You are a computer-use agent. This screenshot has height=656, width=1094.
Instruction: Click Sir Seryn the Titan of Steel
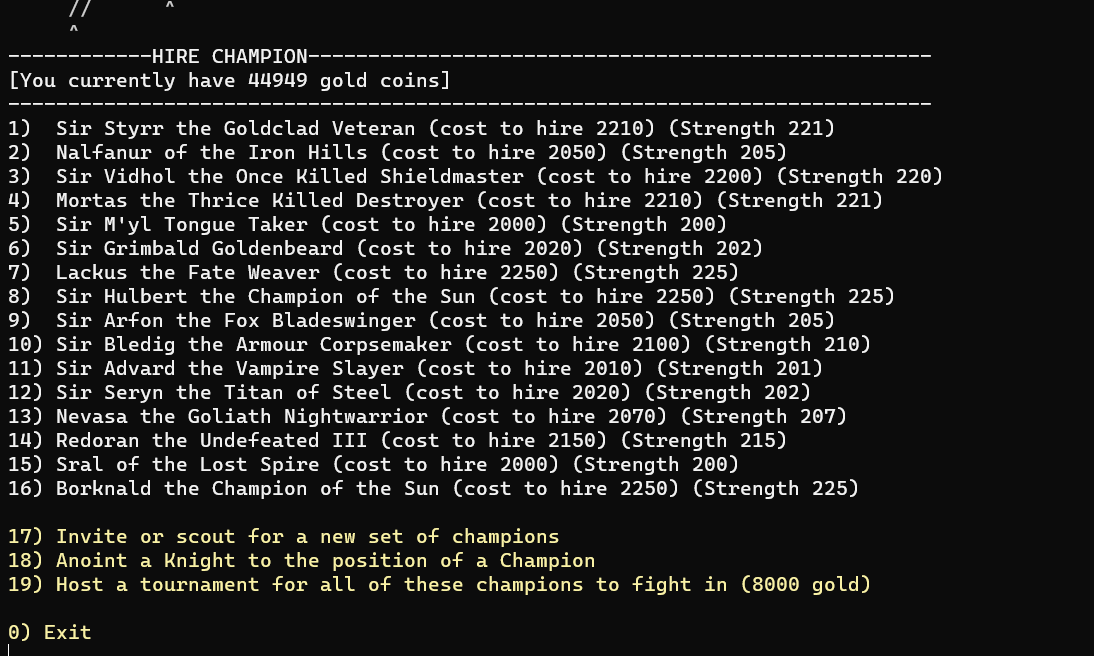coord(410,392)
